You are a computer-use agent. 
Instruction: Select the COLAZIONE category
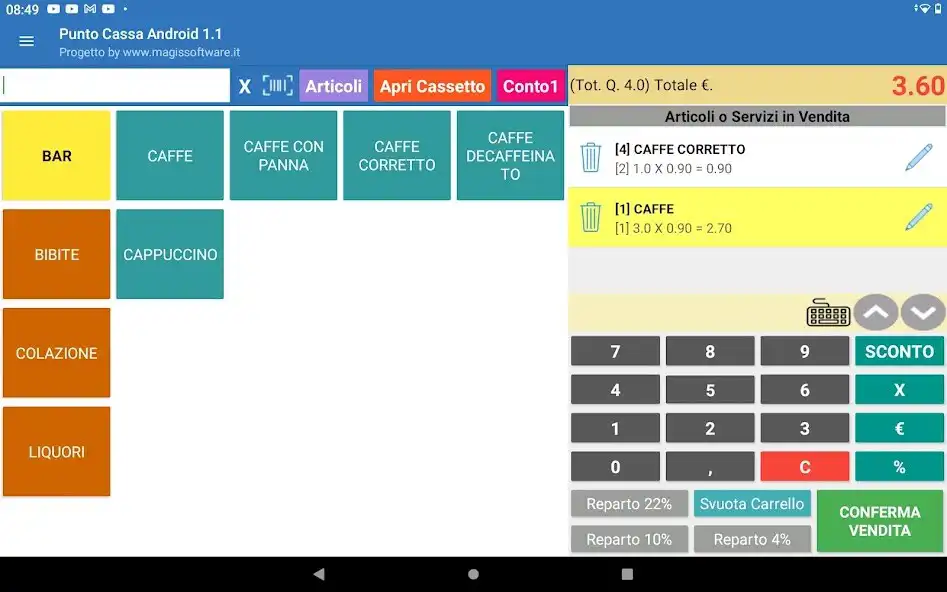coord(57,353)
